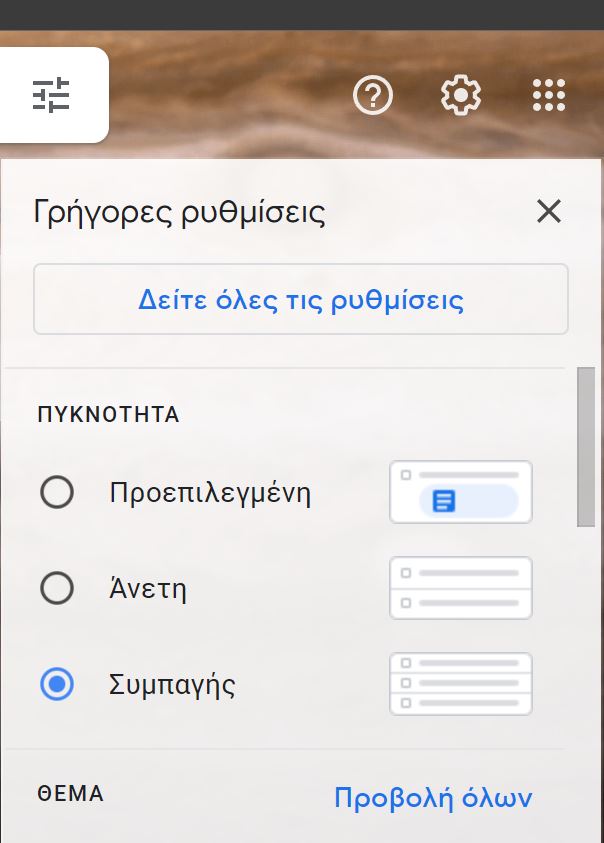
Task: Click Δείτε όλες τις ρυθμίσεις button
Action: 301,299
